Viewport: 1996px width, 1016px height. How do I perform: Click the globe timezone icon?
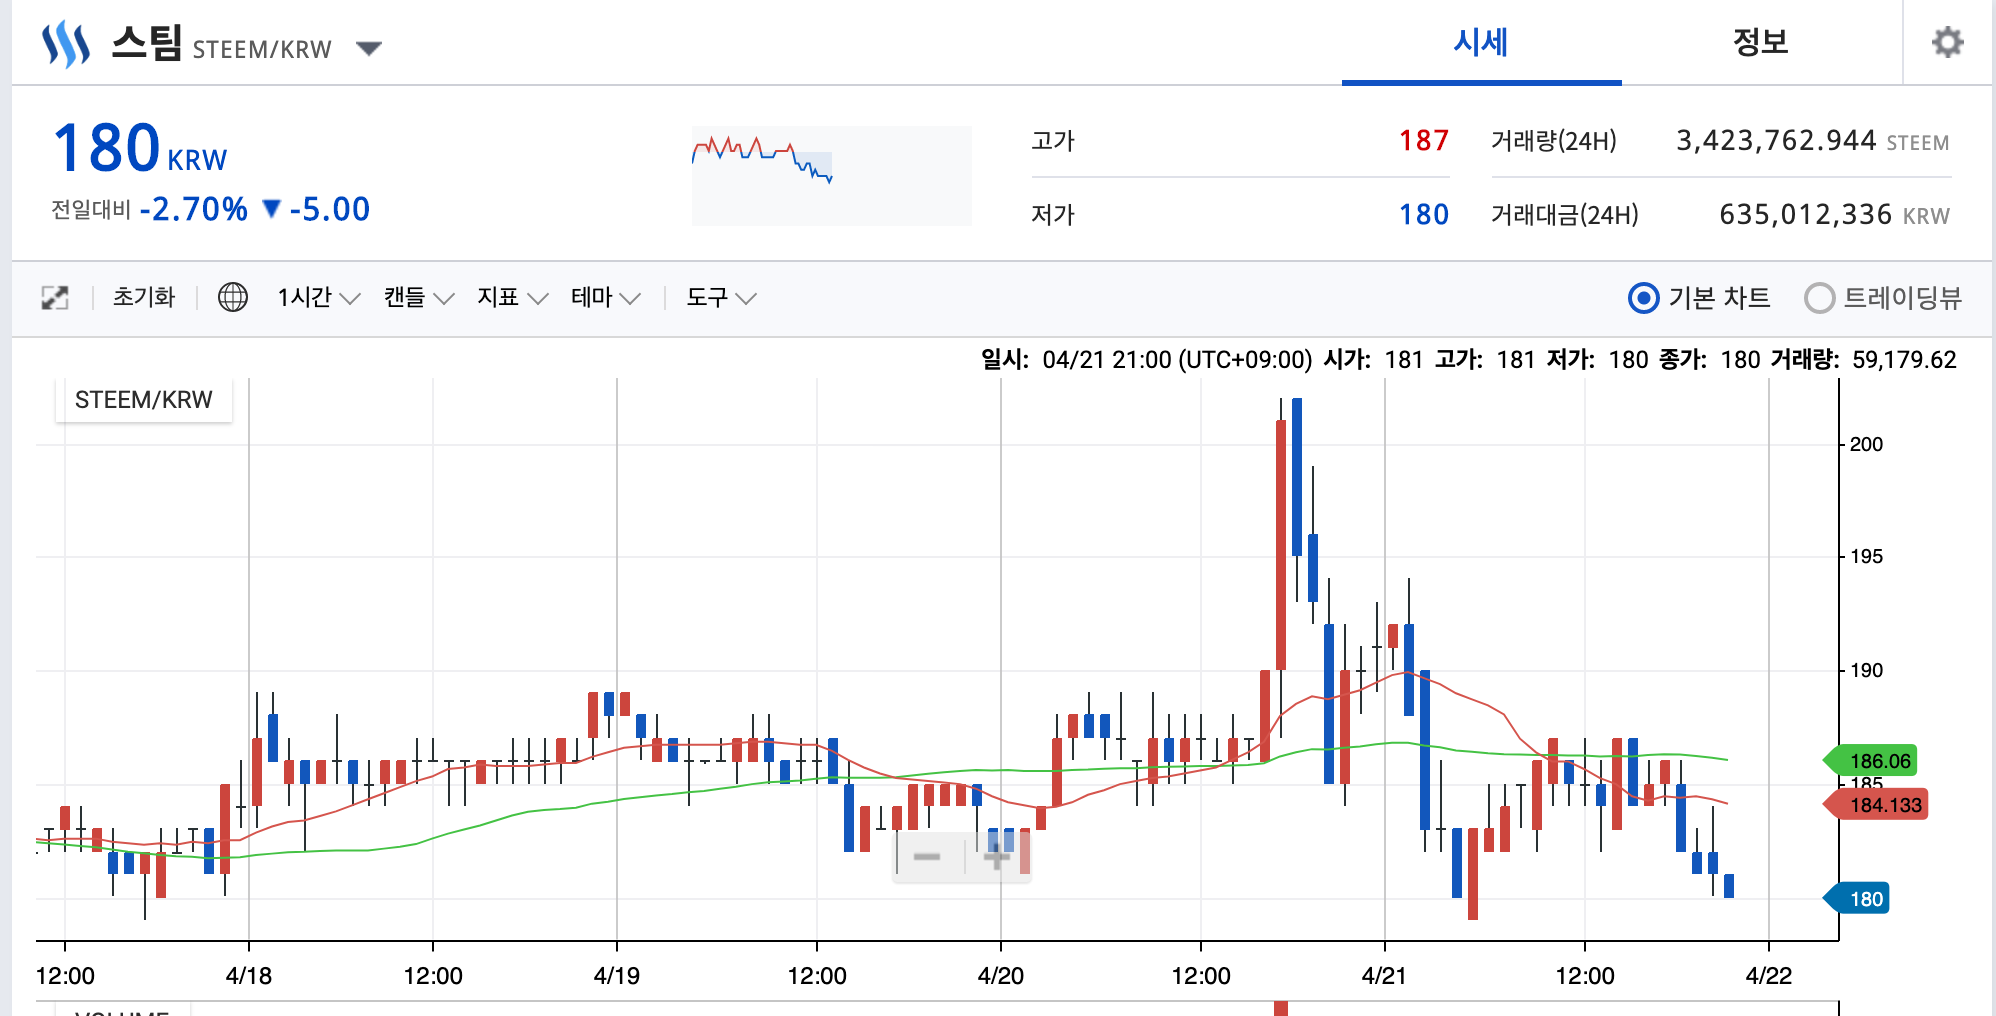coord(233,297)
